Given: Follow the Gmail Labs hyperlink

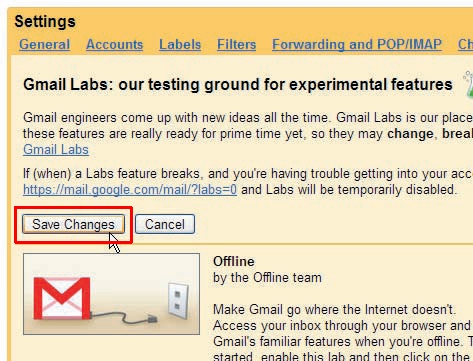Looking at the screenshot, I should click(56, 150).
